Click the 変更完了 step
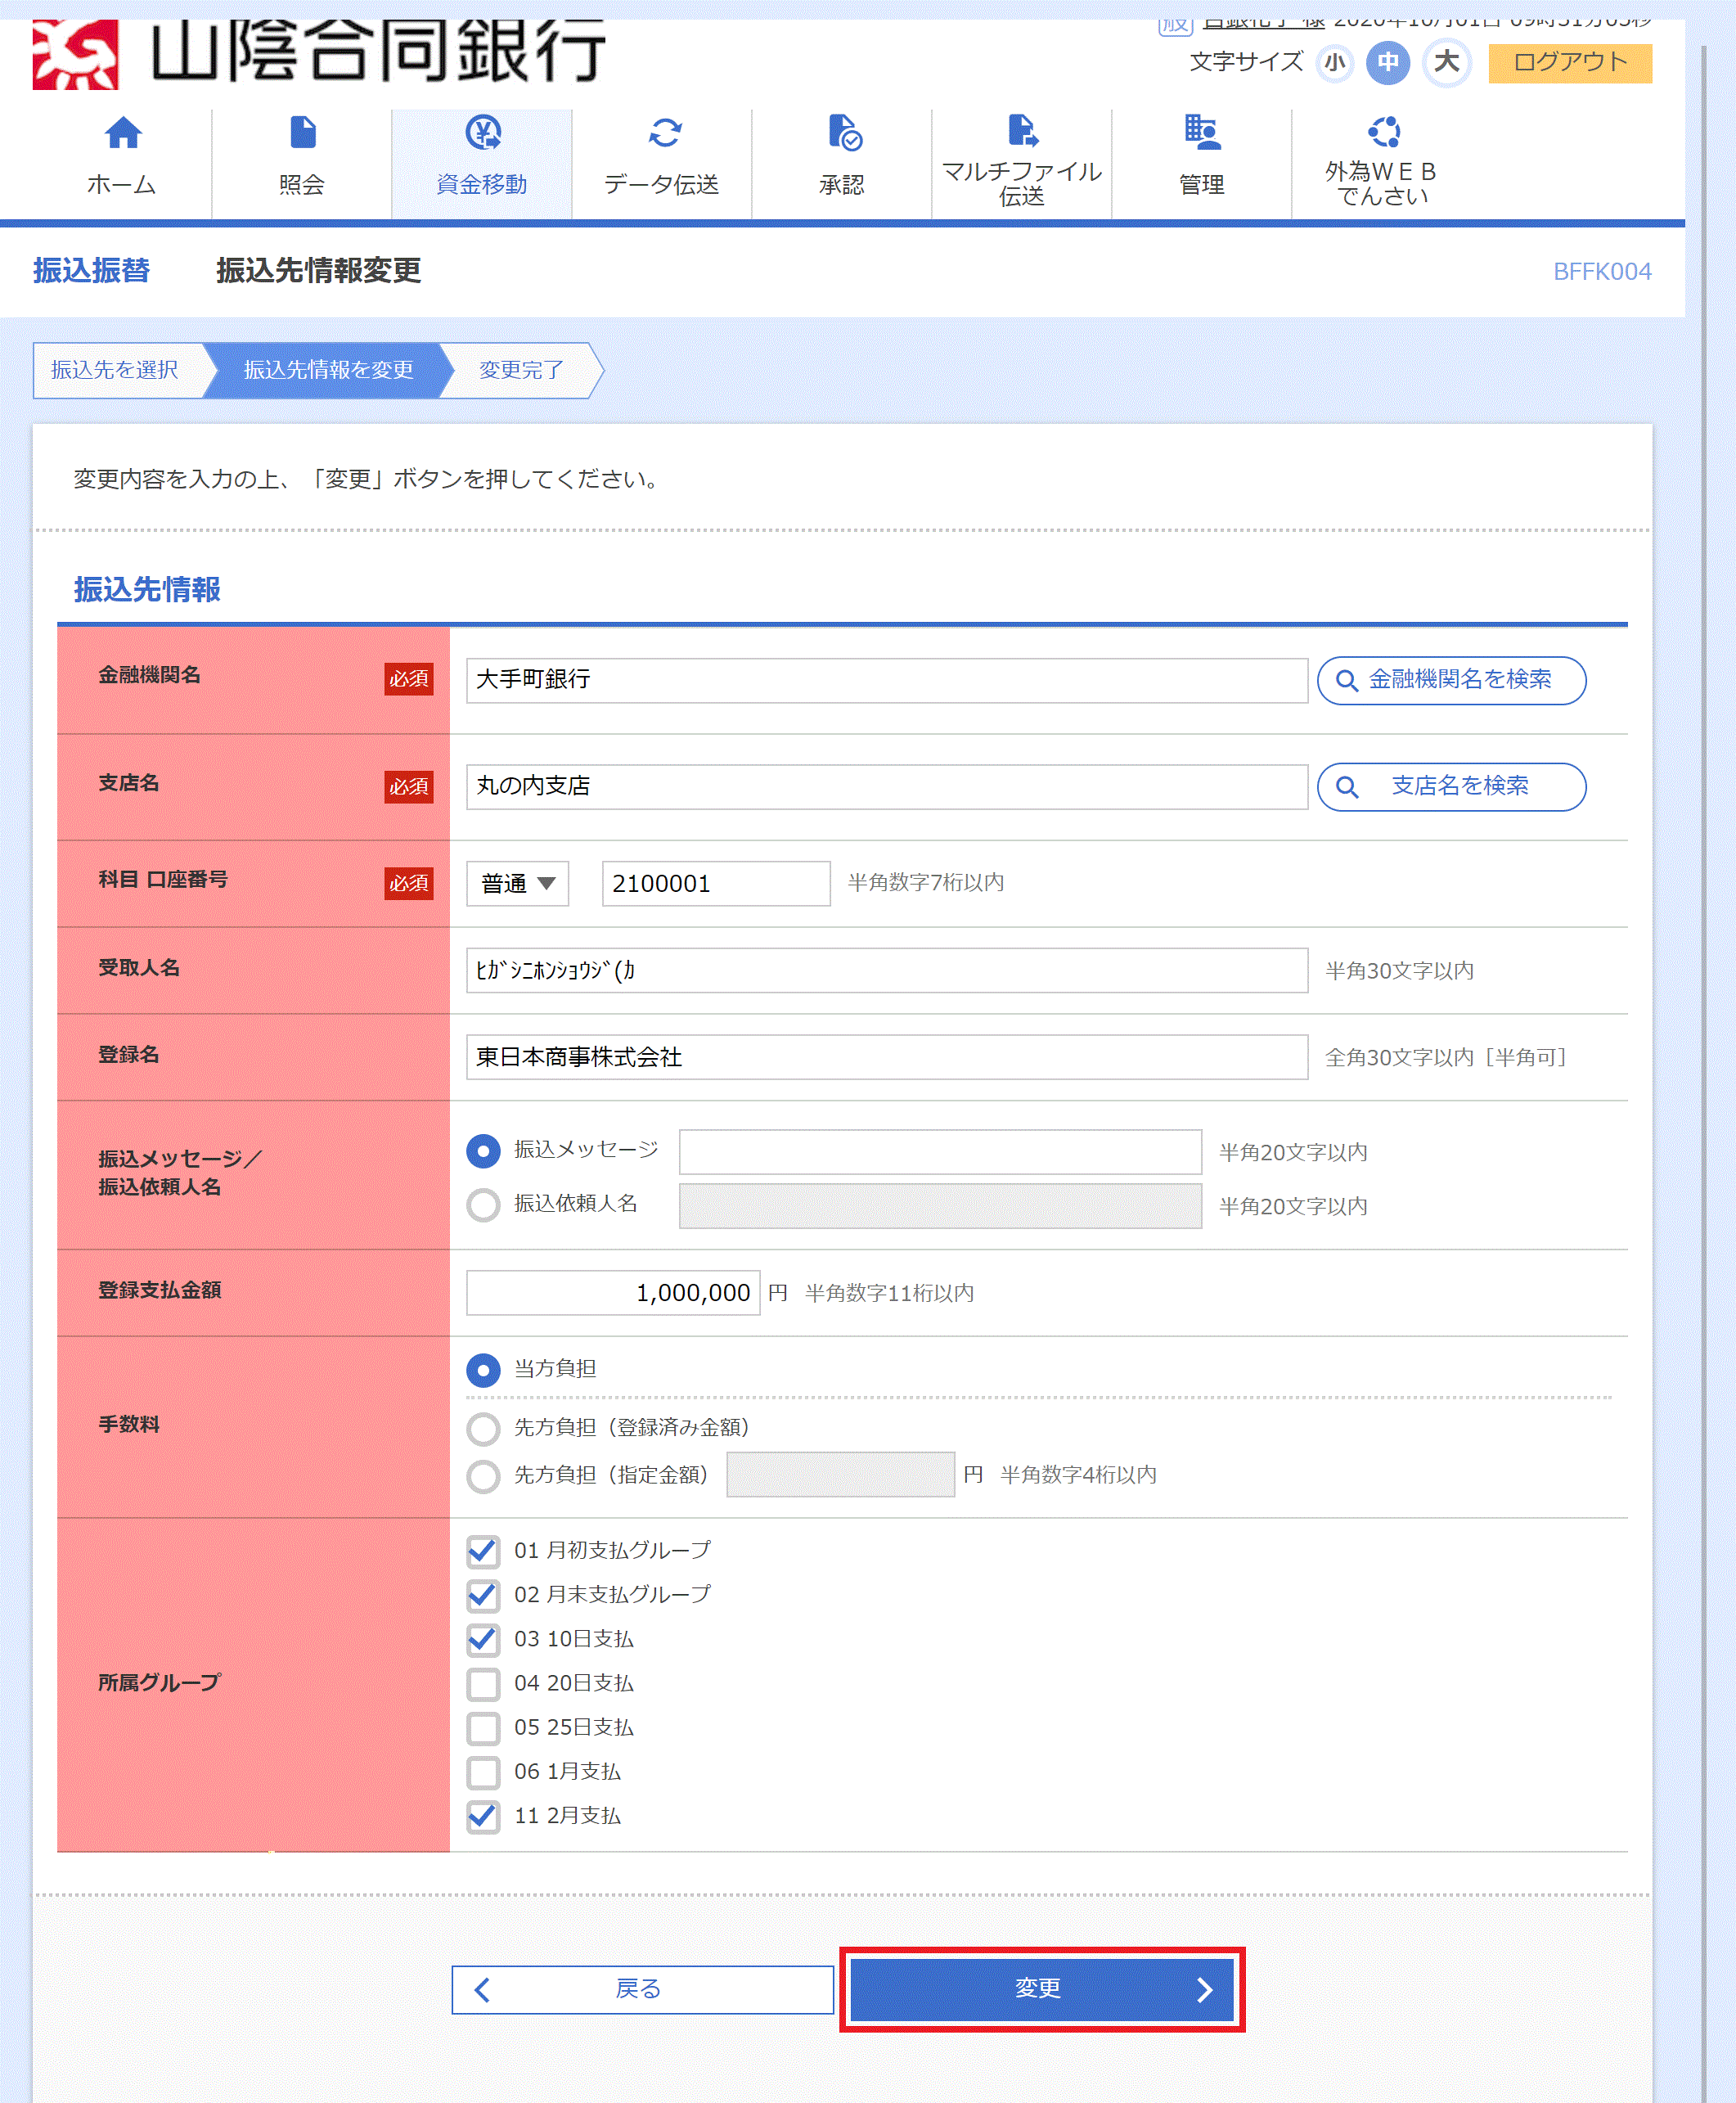The width and height of the screenshot is (1736, 2103). (521, 370)
